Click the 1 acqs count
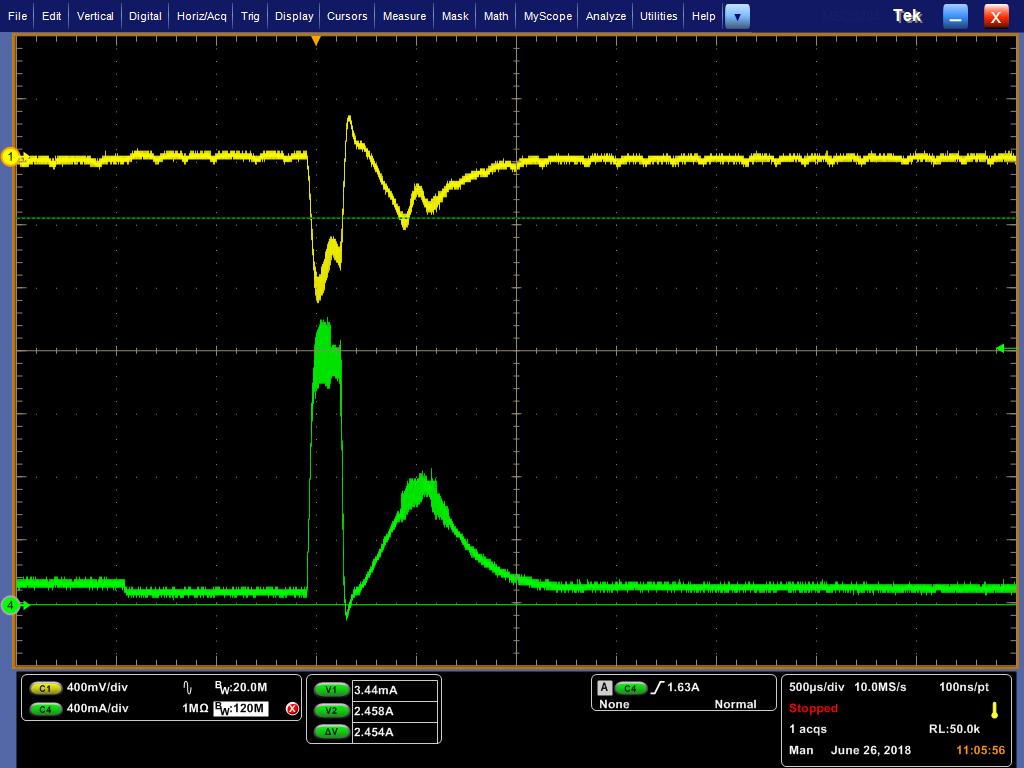The height and width of the screenshot is (768, 1024). (x=808, y=729)
